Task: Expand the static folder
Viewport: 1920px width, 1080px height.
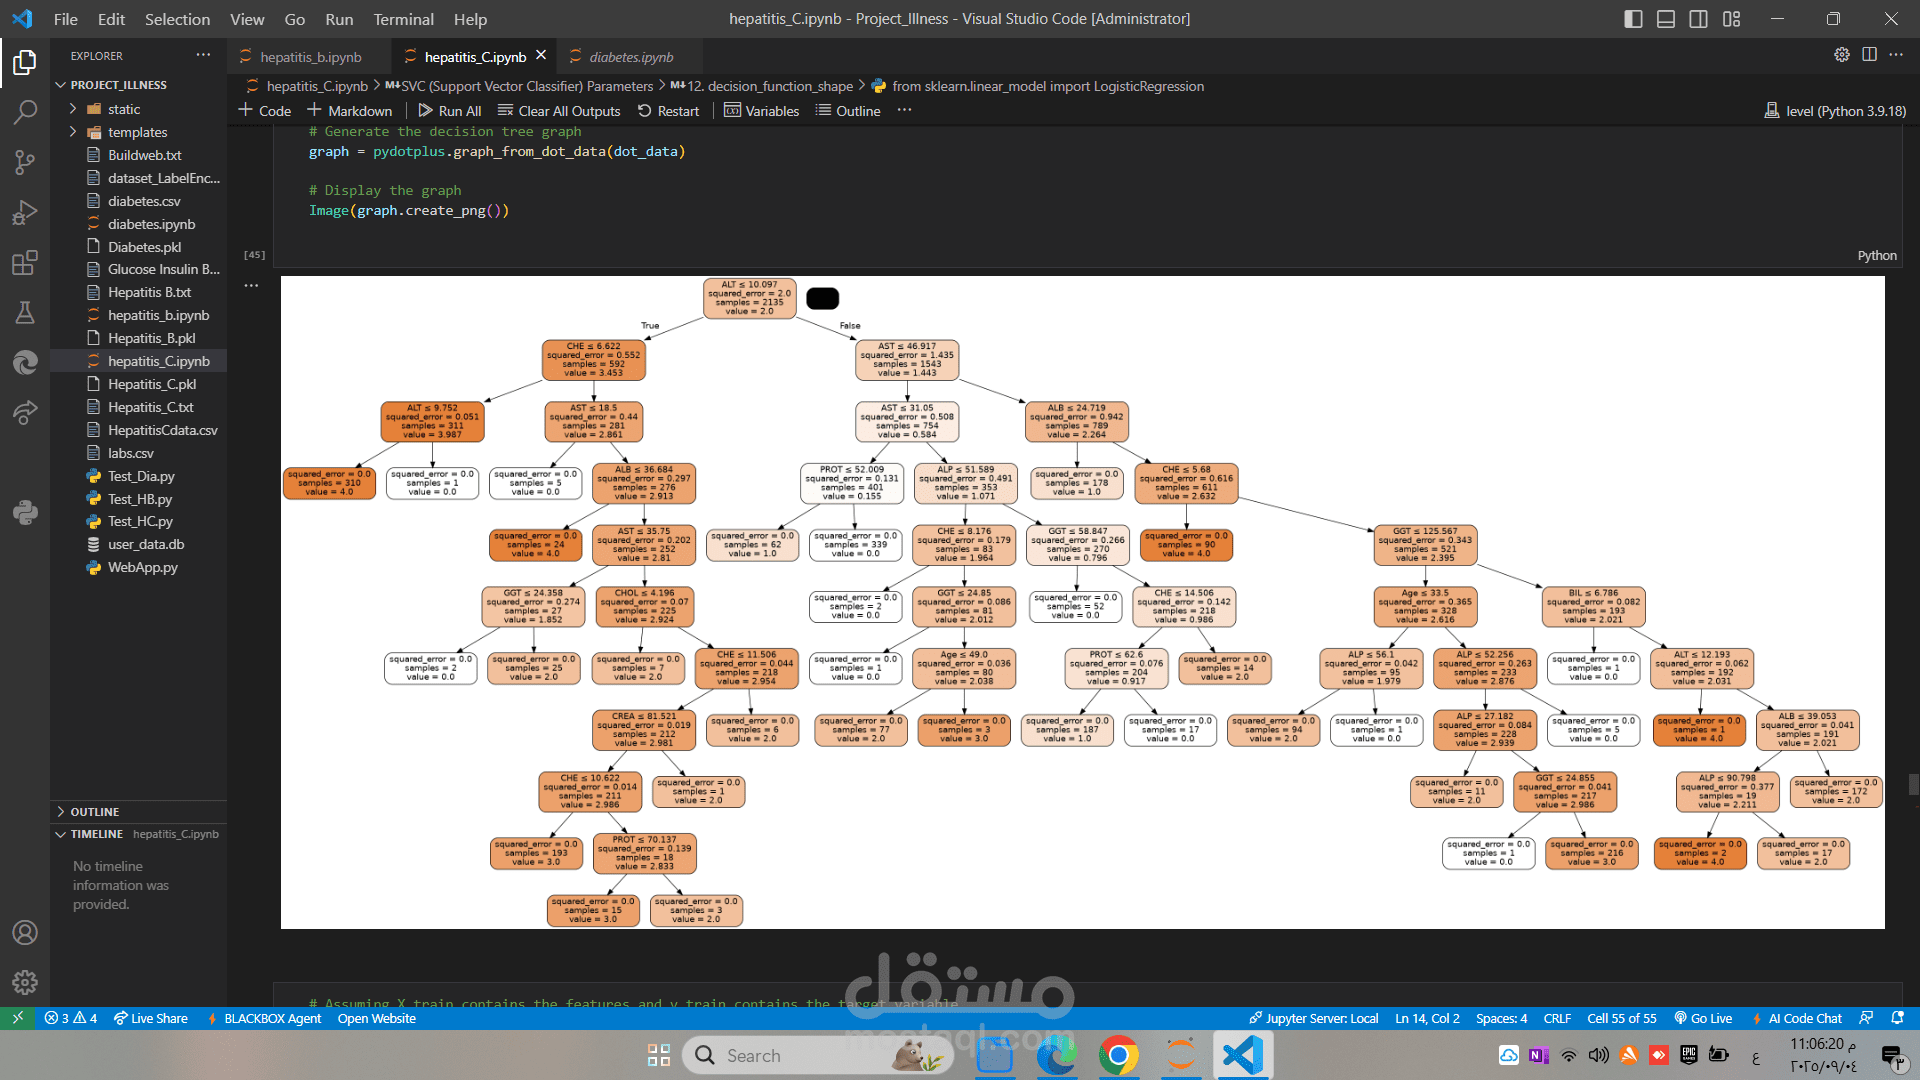Action: coord(124,109)
